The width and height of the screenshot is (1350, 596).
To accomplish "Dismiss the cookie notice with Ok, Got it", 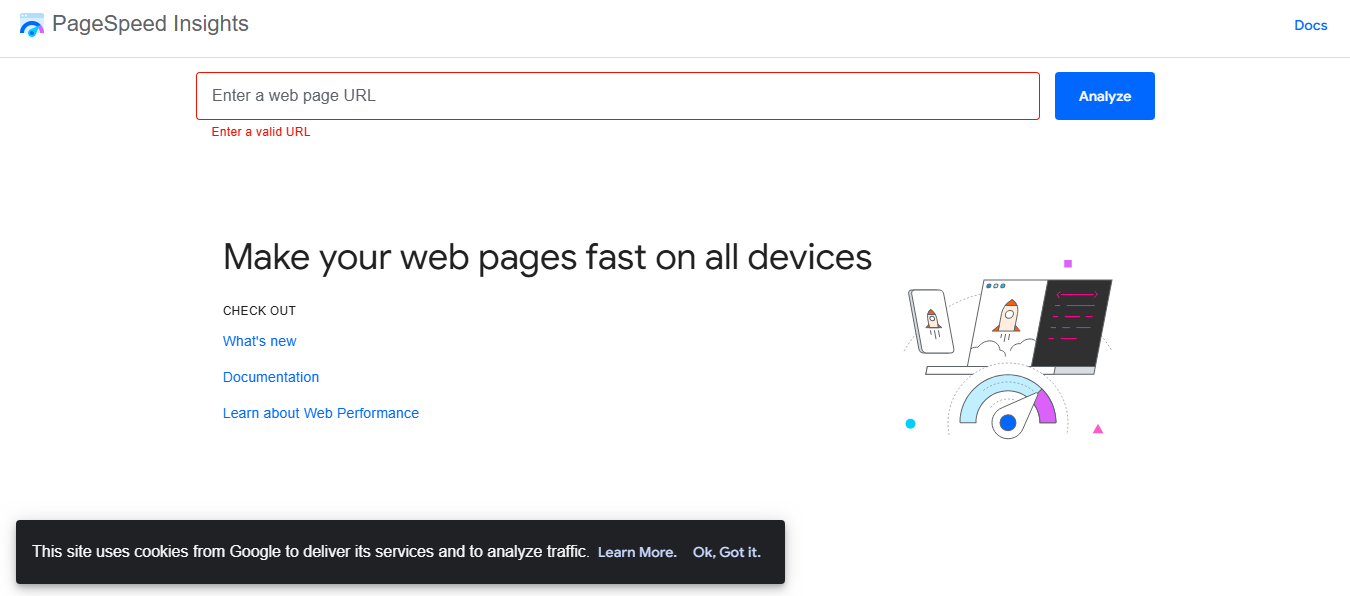I will point(726,551).
